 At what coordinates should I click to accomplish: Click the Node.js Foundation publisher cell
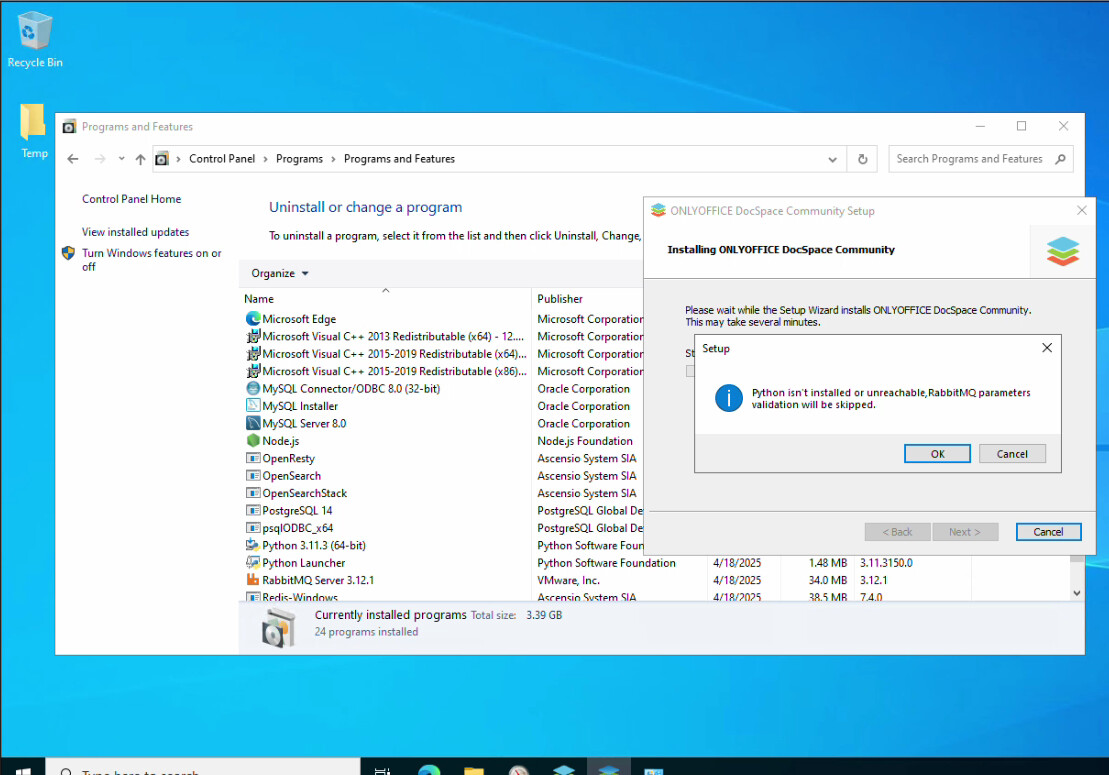[x=585, y=441]
